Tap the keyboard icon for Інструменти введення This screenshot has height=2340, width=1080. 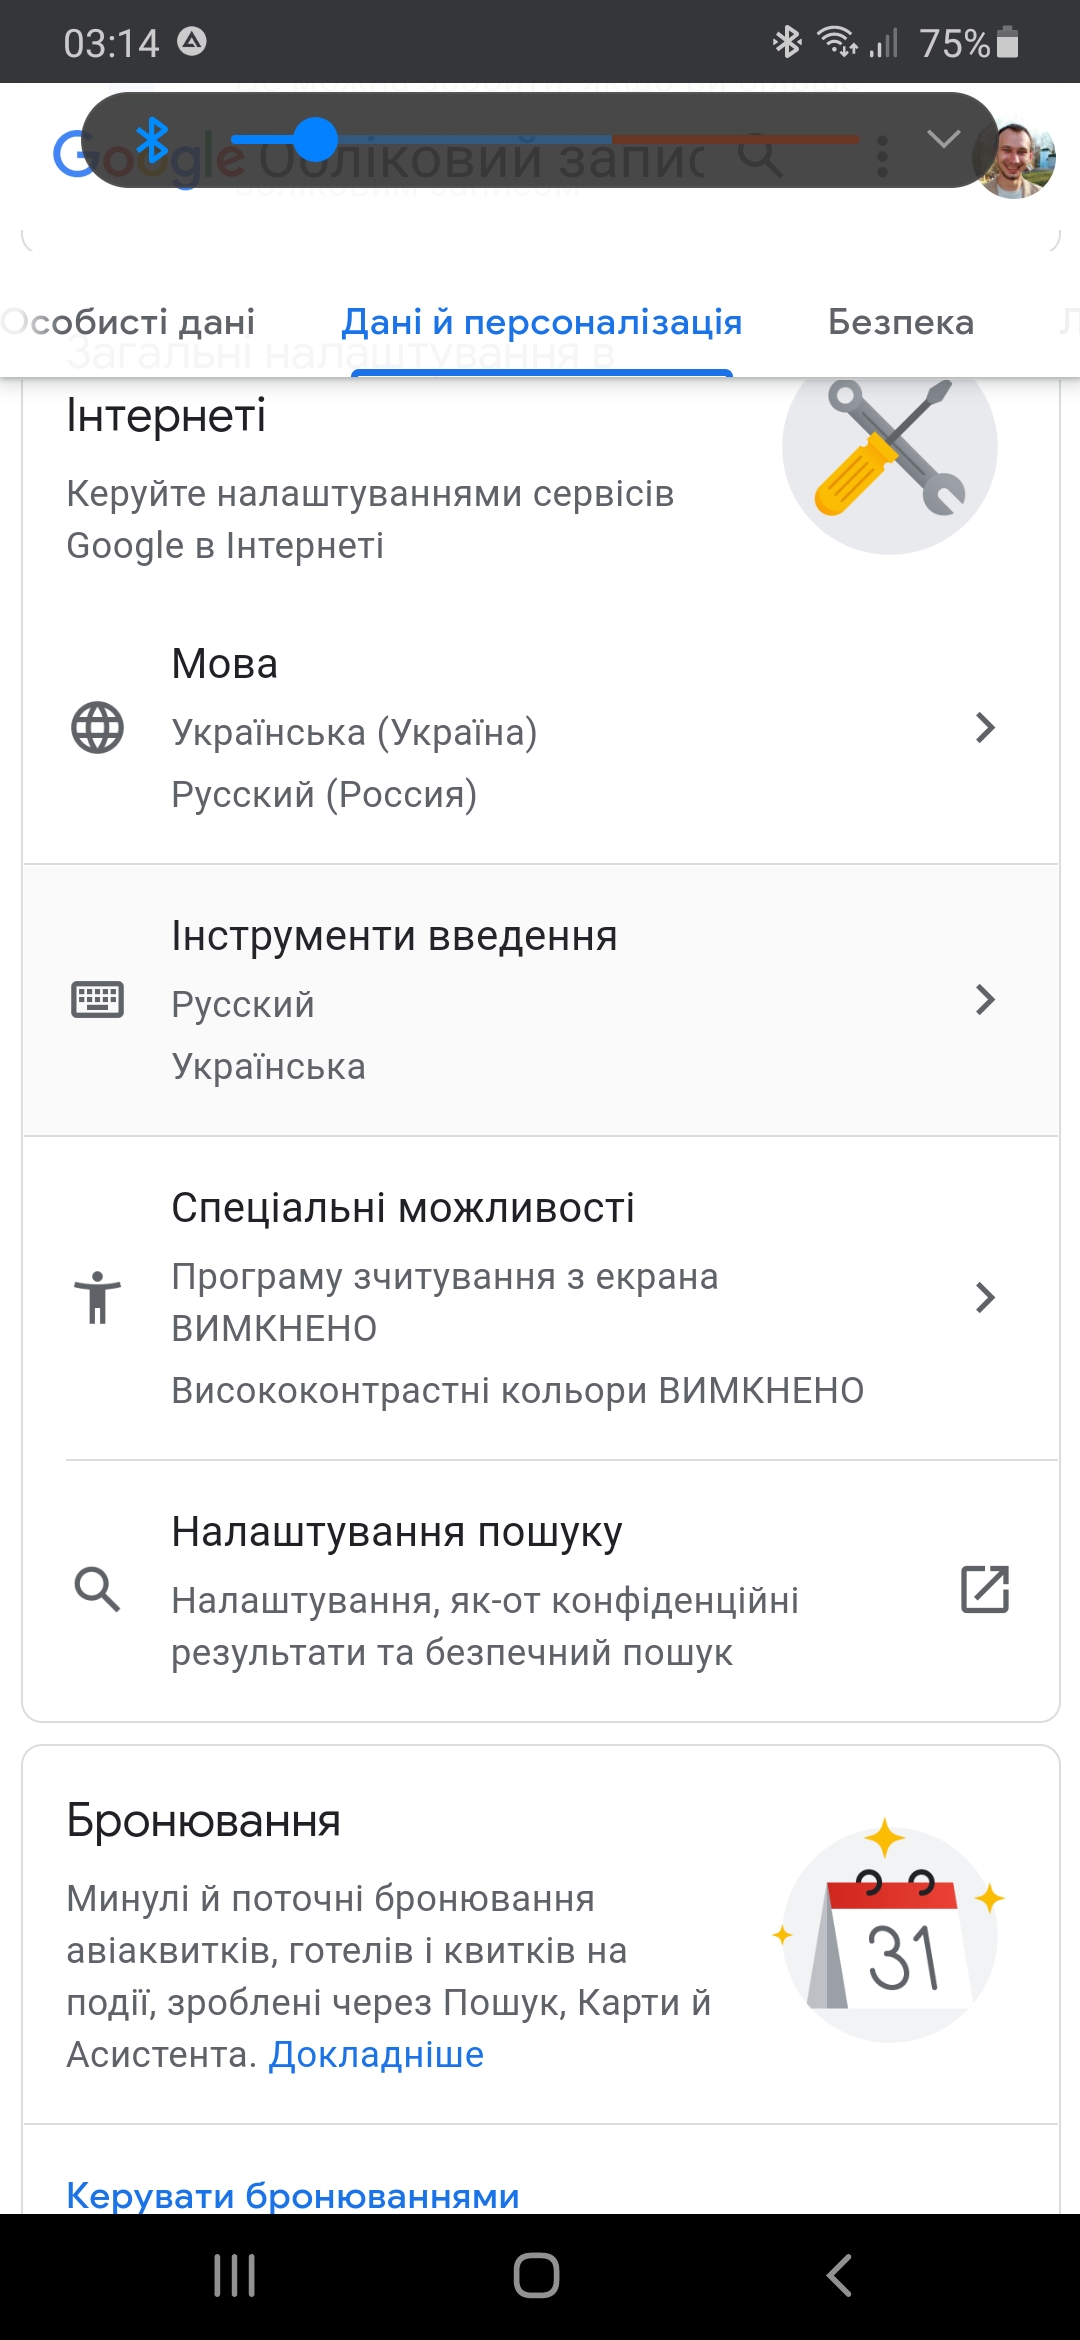[97, 999]
